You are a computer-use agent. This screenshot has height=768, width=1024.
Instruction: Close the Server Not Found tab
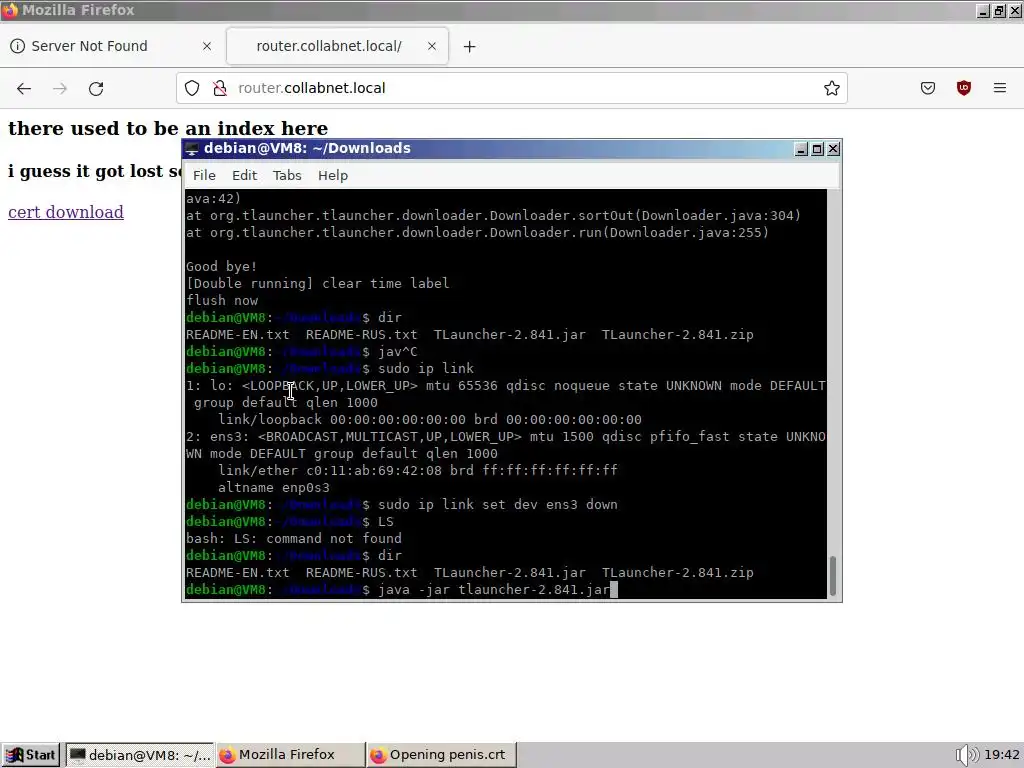(x=207, y=46)
